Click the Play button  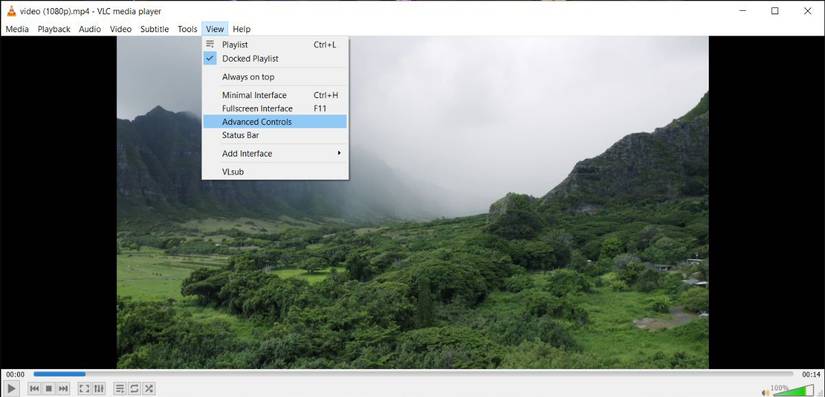[x=11, y=389]
